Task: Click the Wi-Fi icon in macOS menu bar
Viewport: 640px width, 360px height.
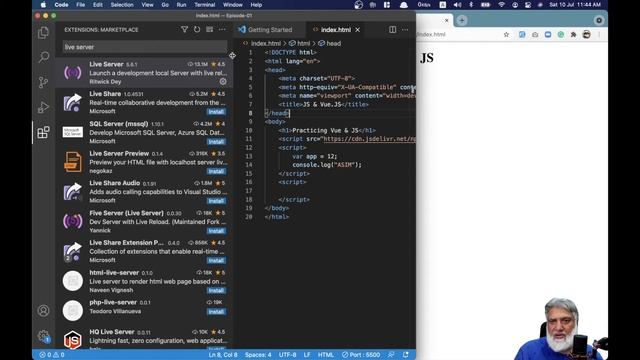Action: pos(501,5)
